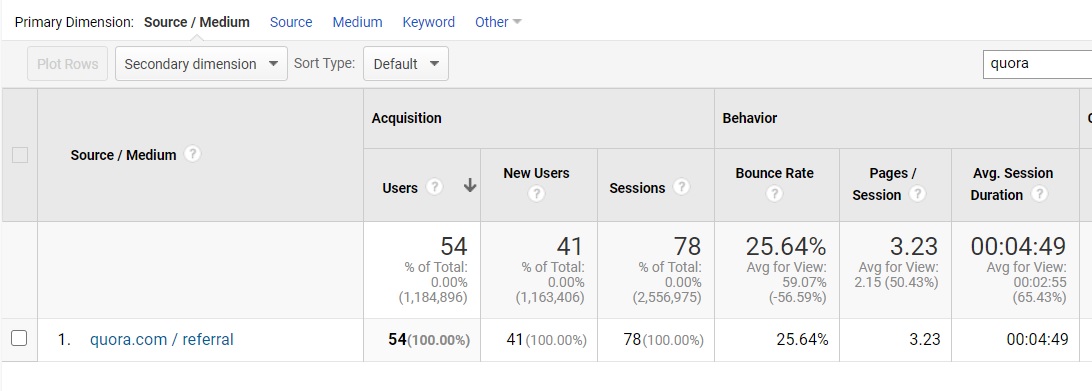Click the summary duration 00:04:49
The height and width of the screenshot is (391, 1092).
(x=1018, y=246)
